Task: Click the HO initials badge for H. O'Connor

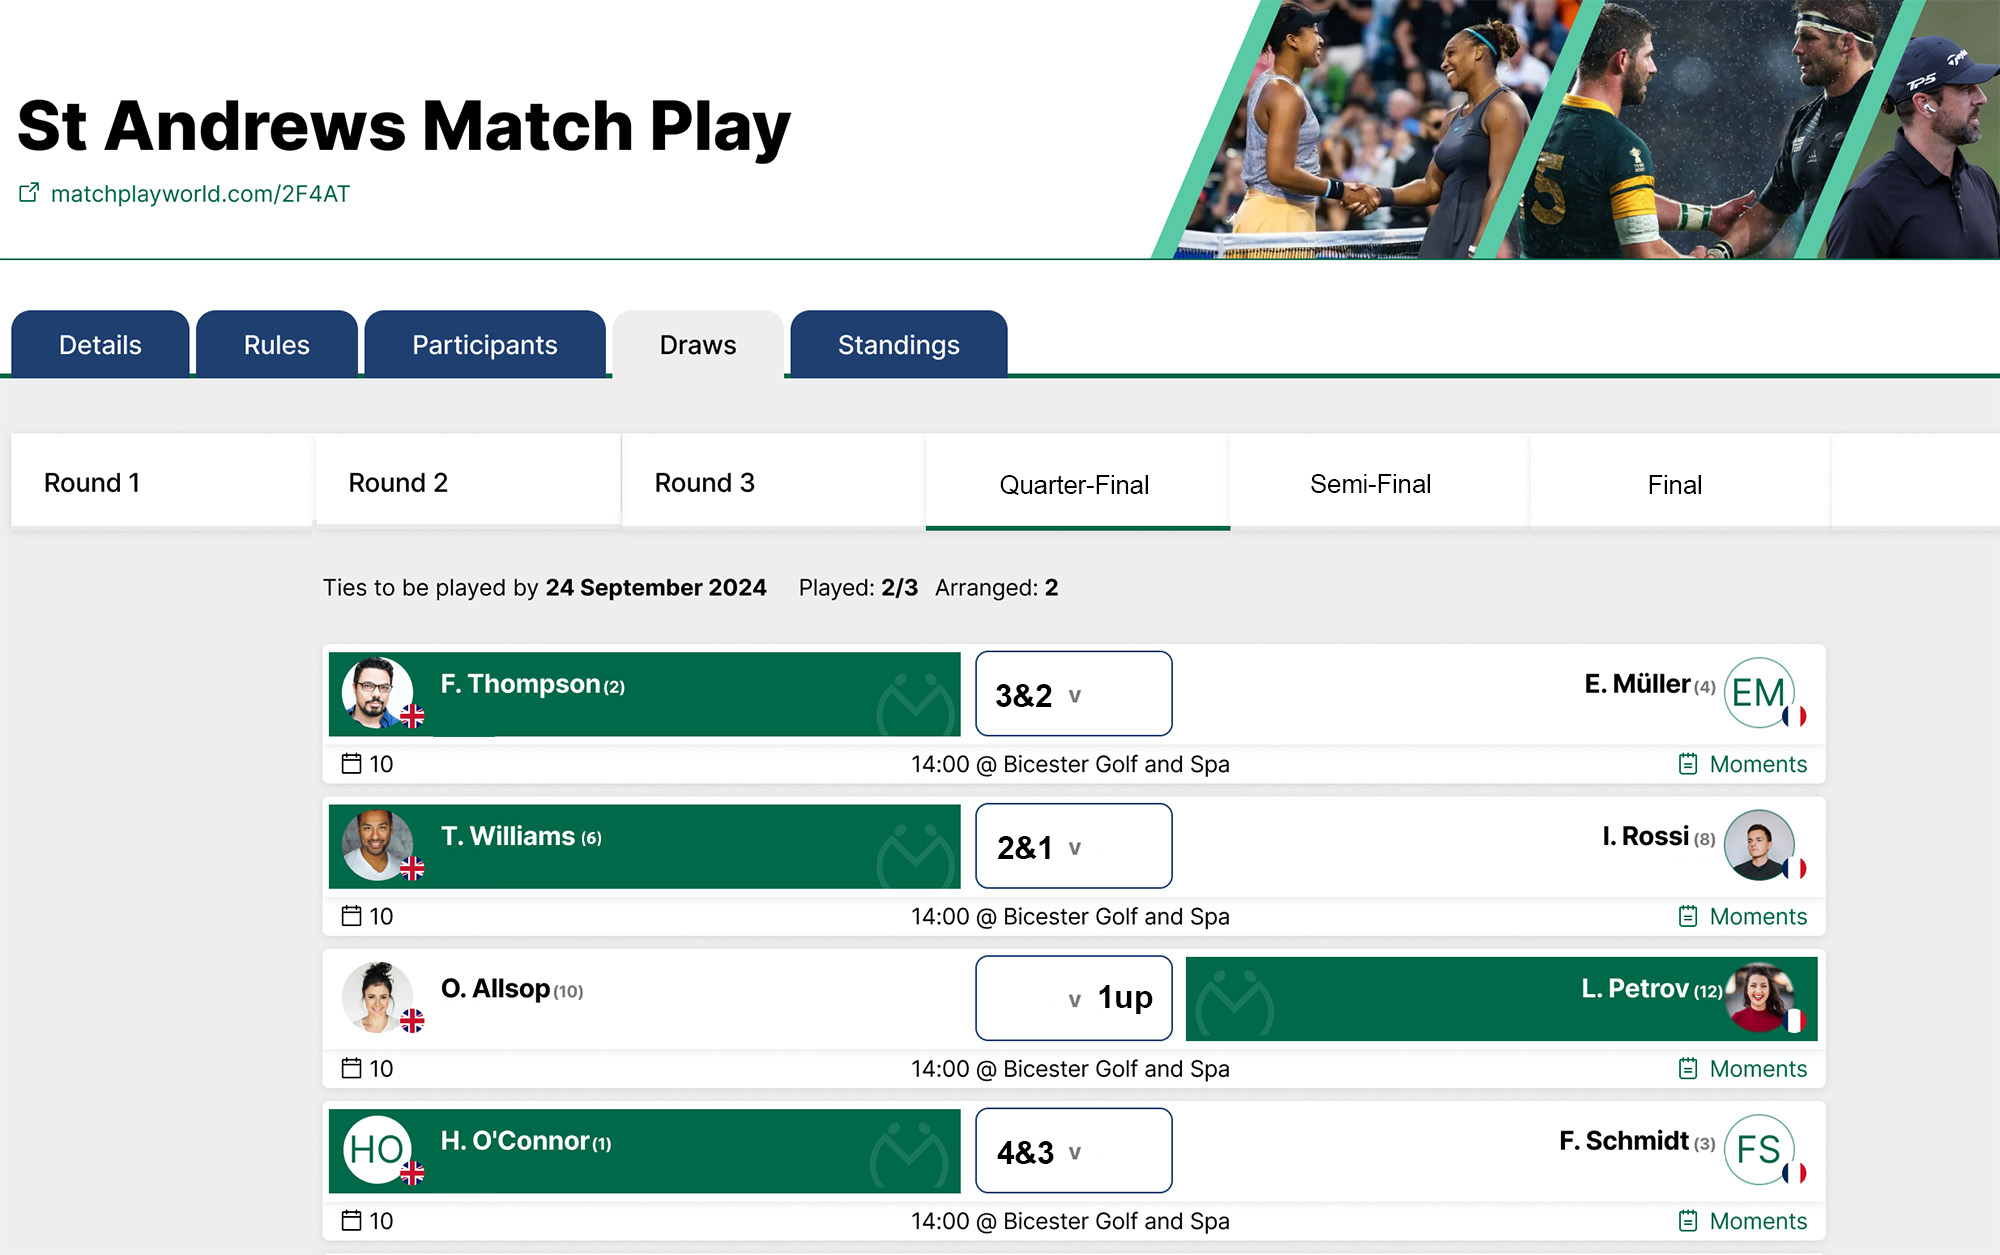Action: click(x=377, y=1149)
